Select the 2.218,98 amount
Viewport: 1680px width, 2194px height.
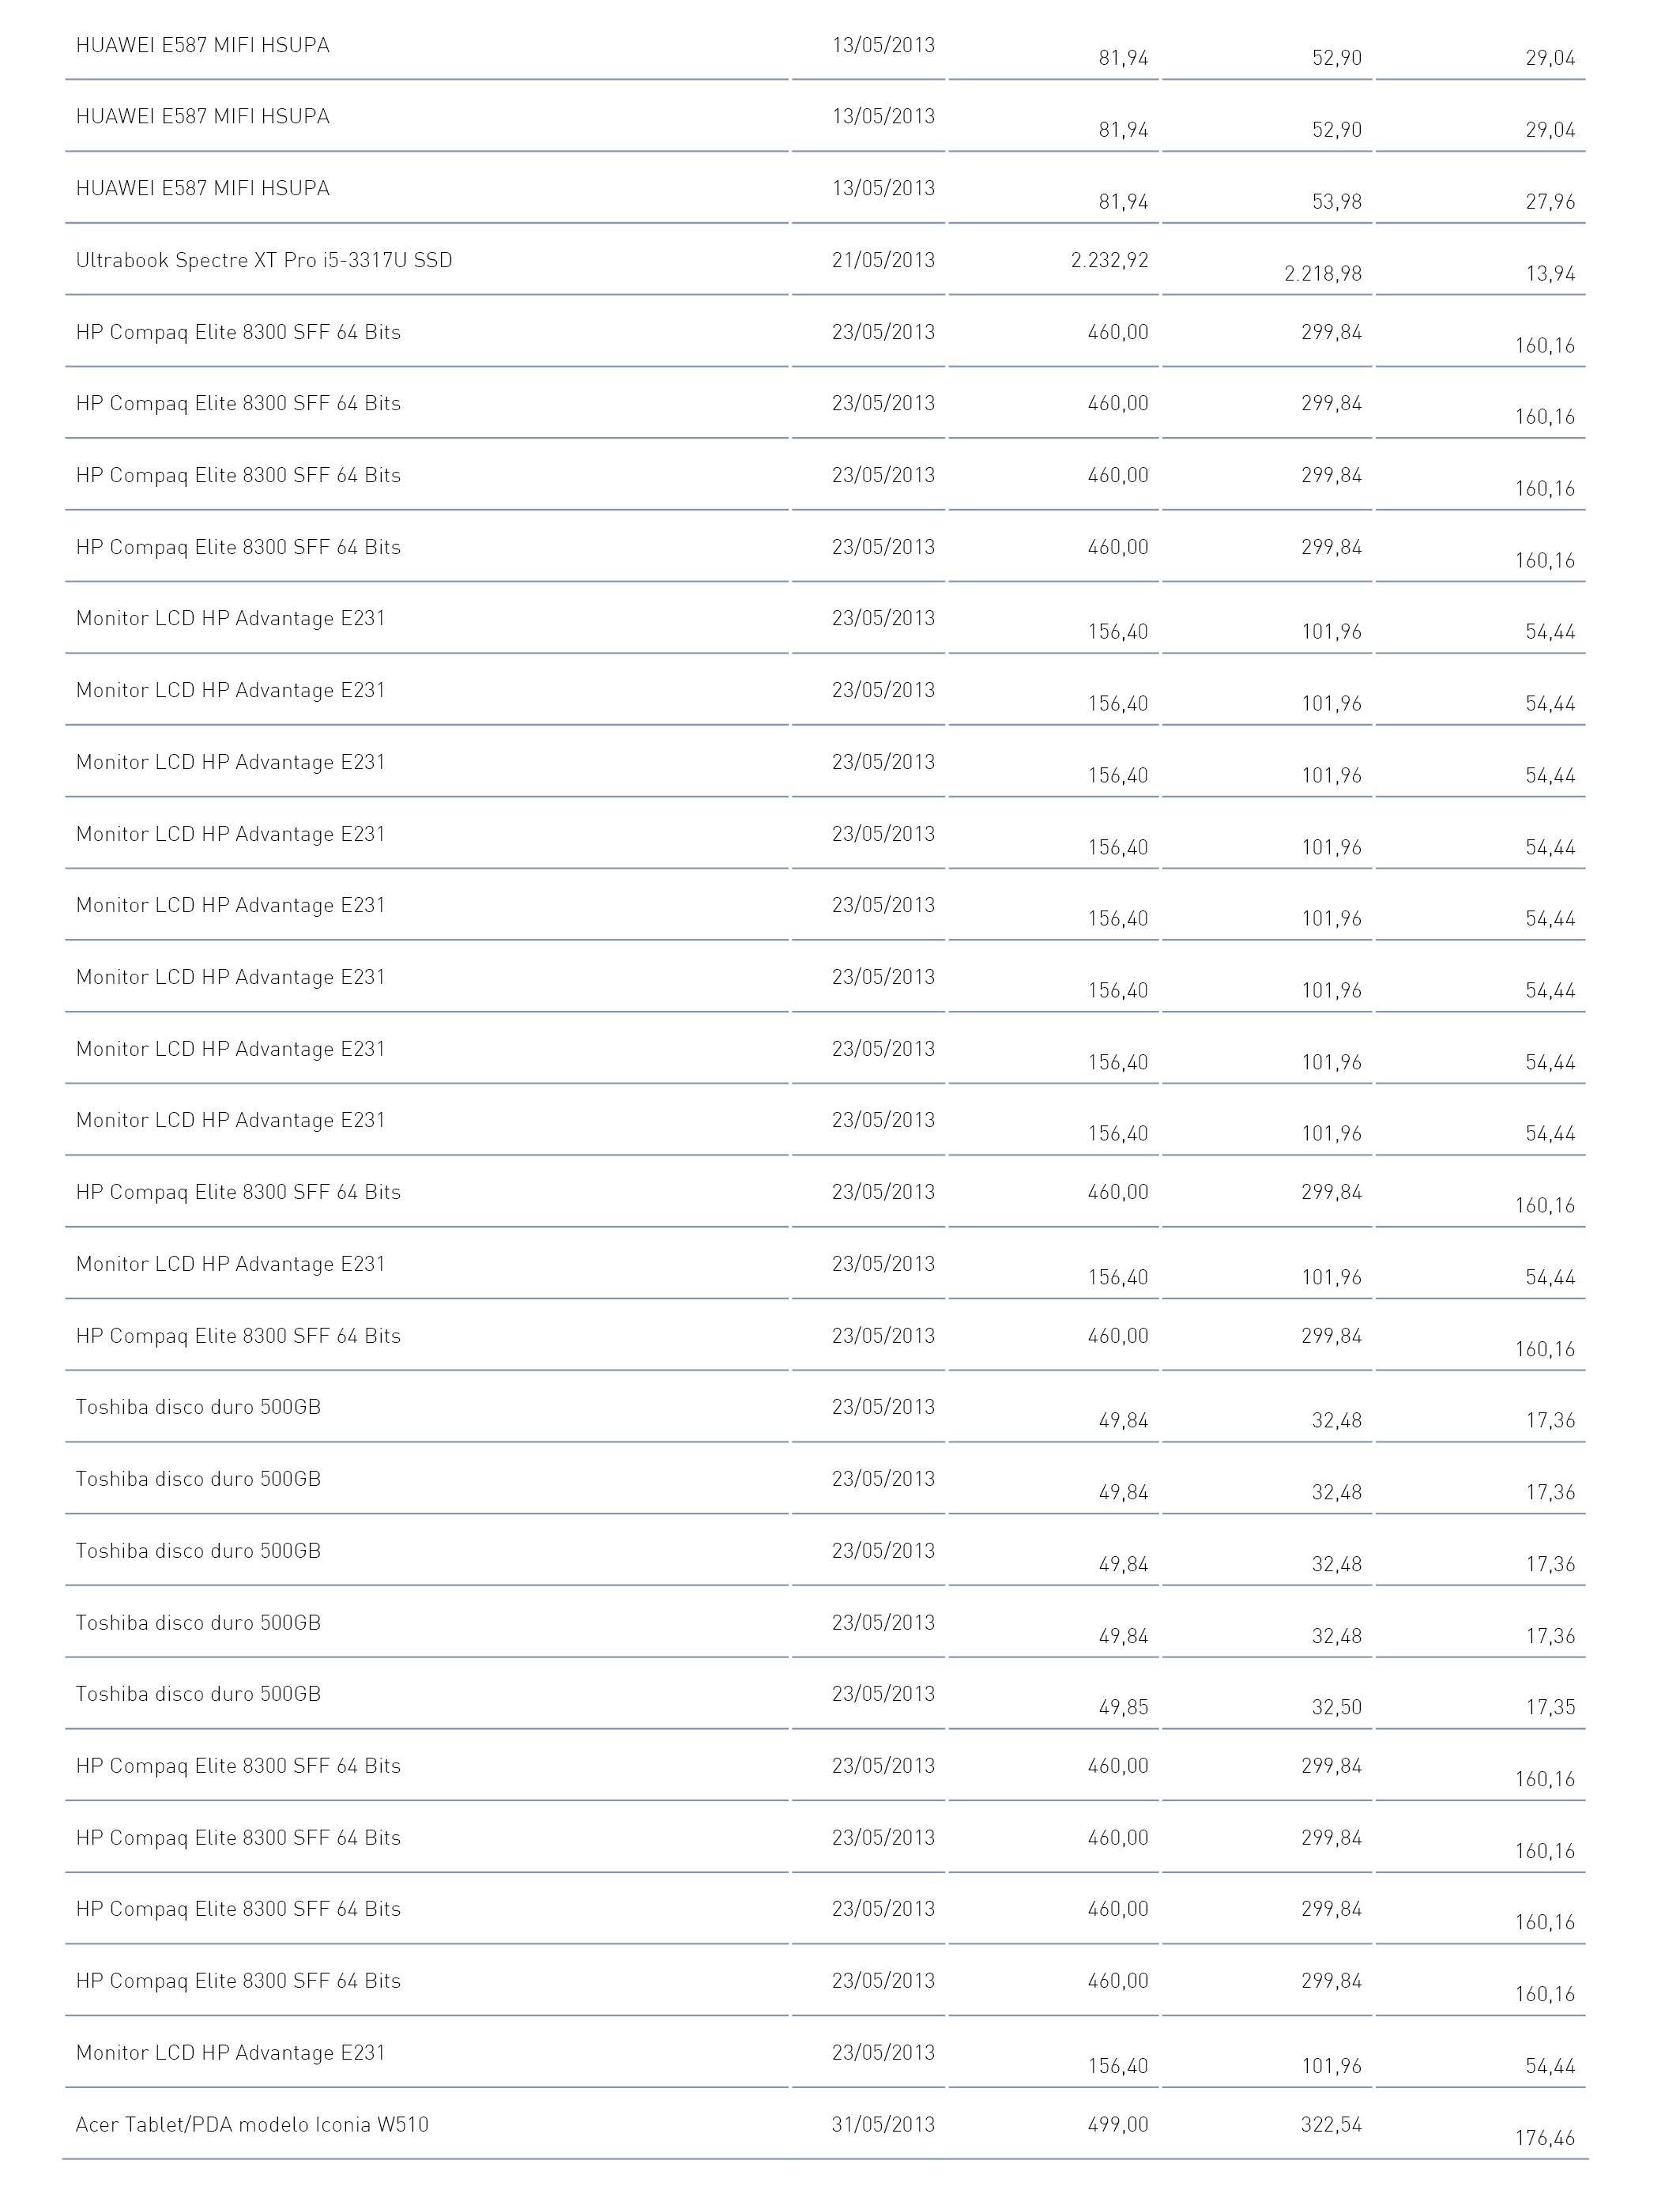tap(1323, 273)
